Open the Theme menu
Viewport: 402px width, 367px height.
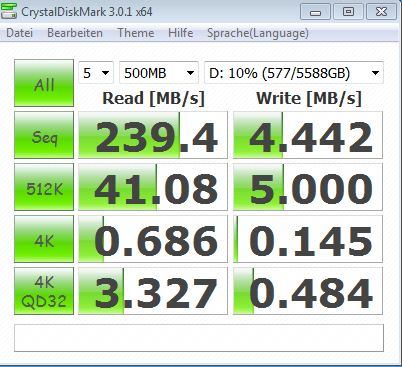point(136,33)
